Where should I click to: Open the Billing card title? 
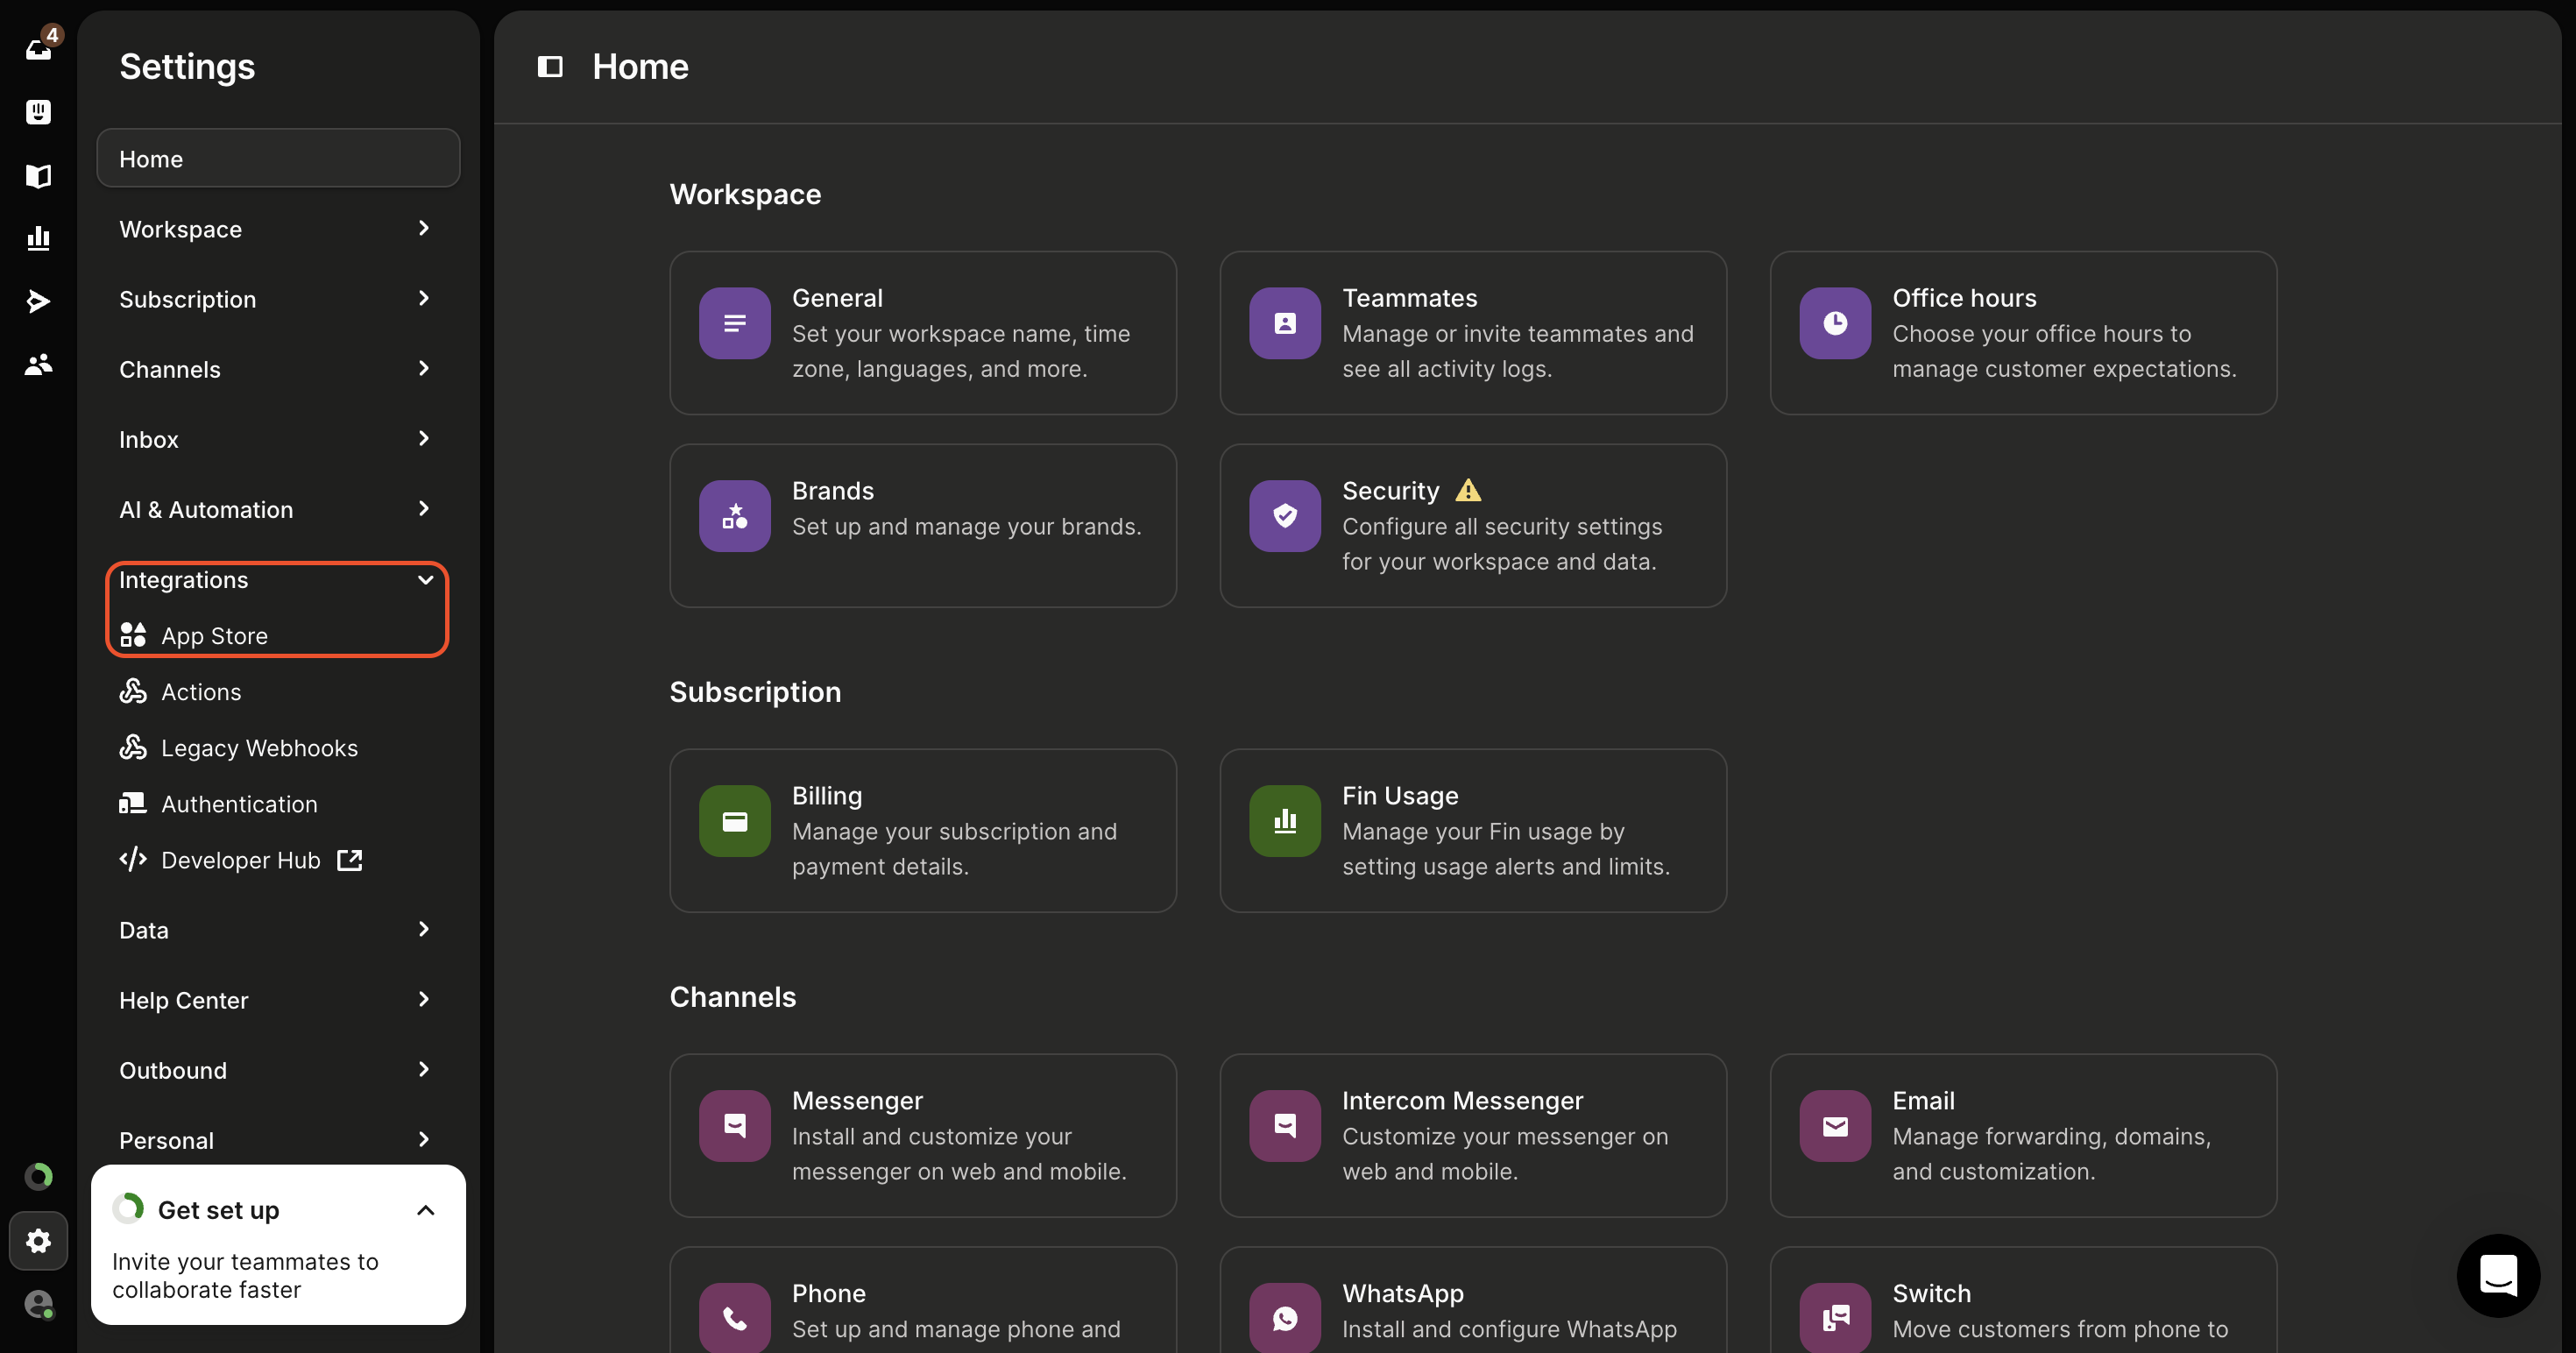click(827, 796)
